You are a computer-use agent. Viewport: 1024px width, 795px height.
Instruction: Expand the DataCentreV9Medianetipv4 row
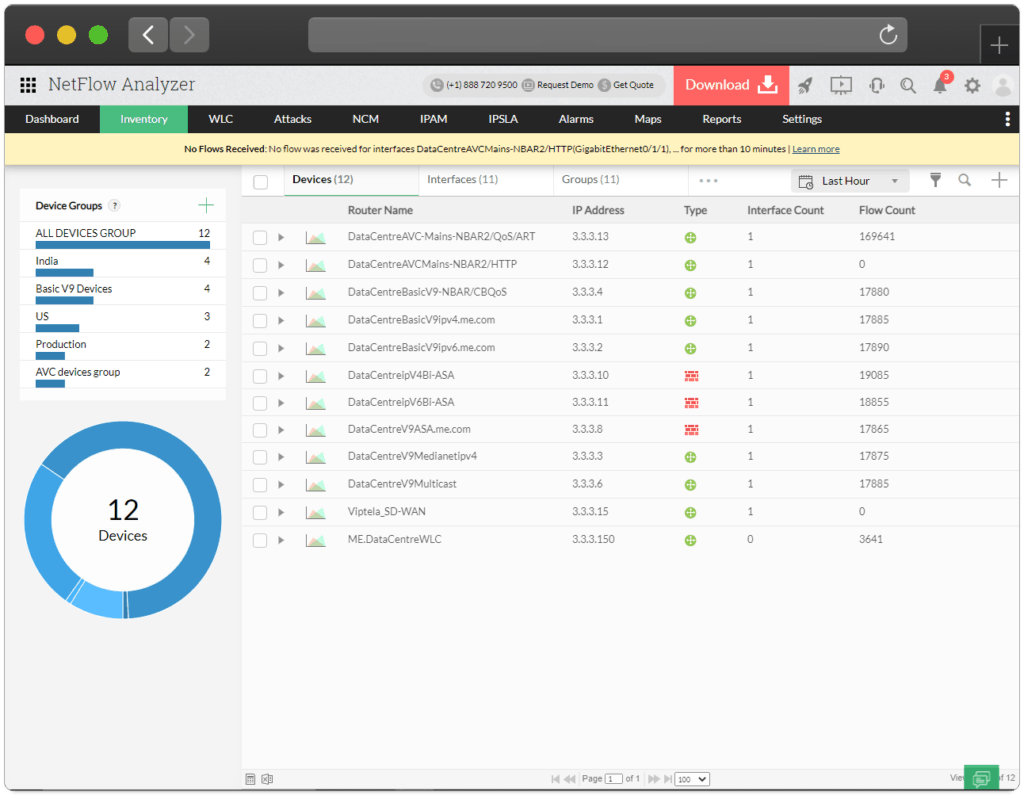(x=281, y=457)
